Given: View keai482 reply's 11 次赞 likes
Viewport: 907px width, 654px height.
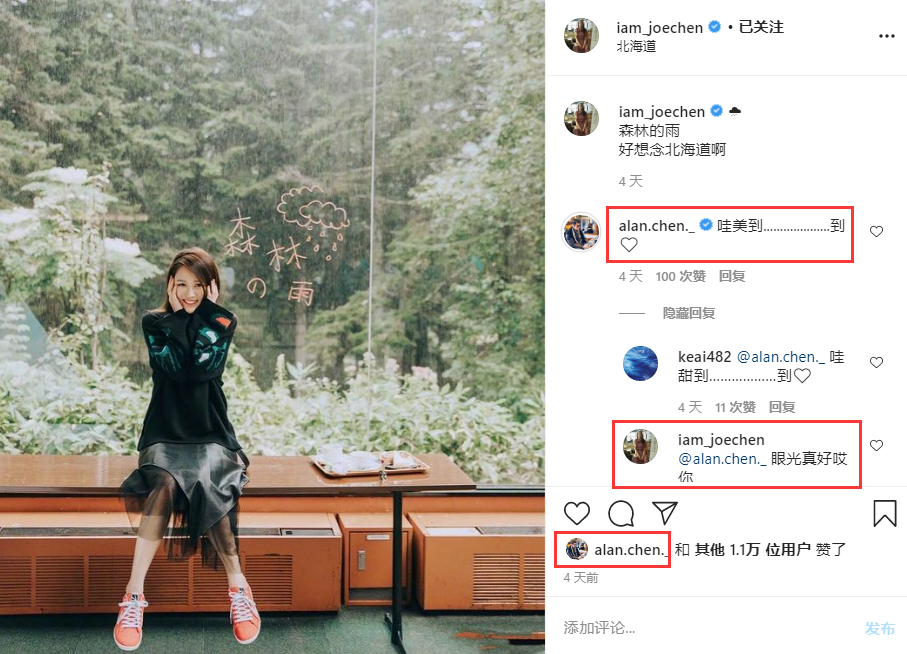Looking at the screenshot, I should (735, 407).
